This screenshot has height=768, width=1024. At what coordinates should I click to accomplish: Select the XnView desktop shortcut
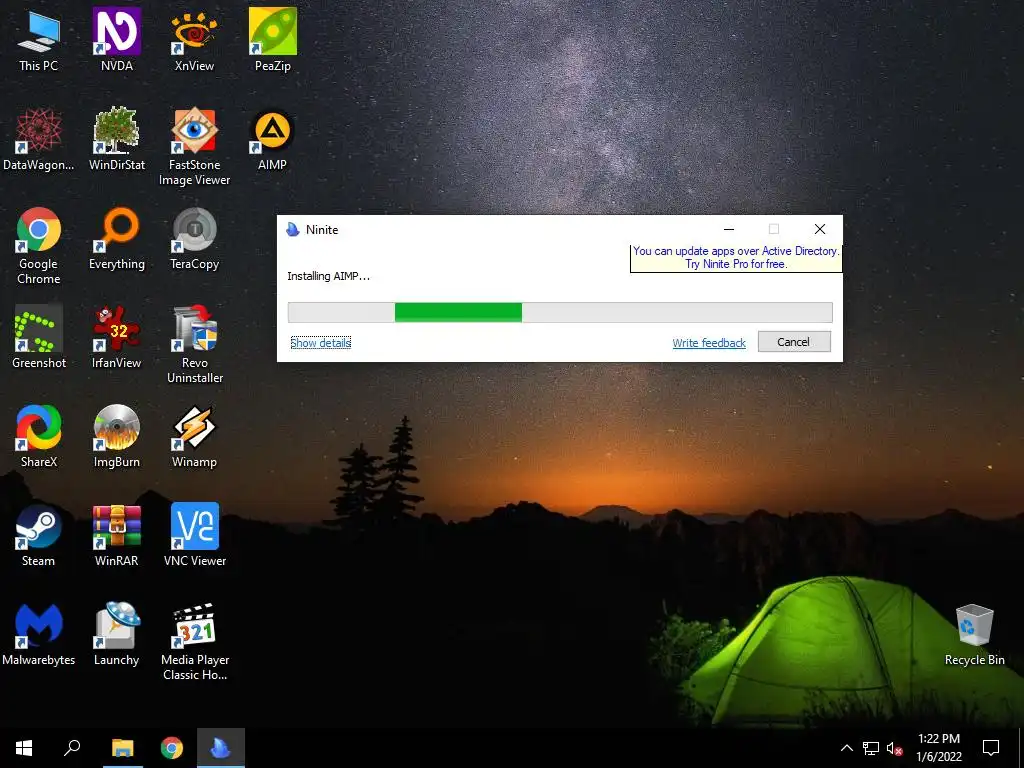point(194,41)
